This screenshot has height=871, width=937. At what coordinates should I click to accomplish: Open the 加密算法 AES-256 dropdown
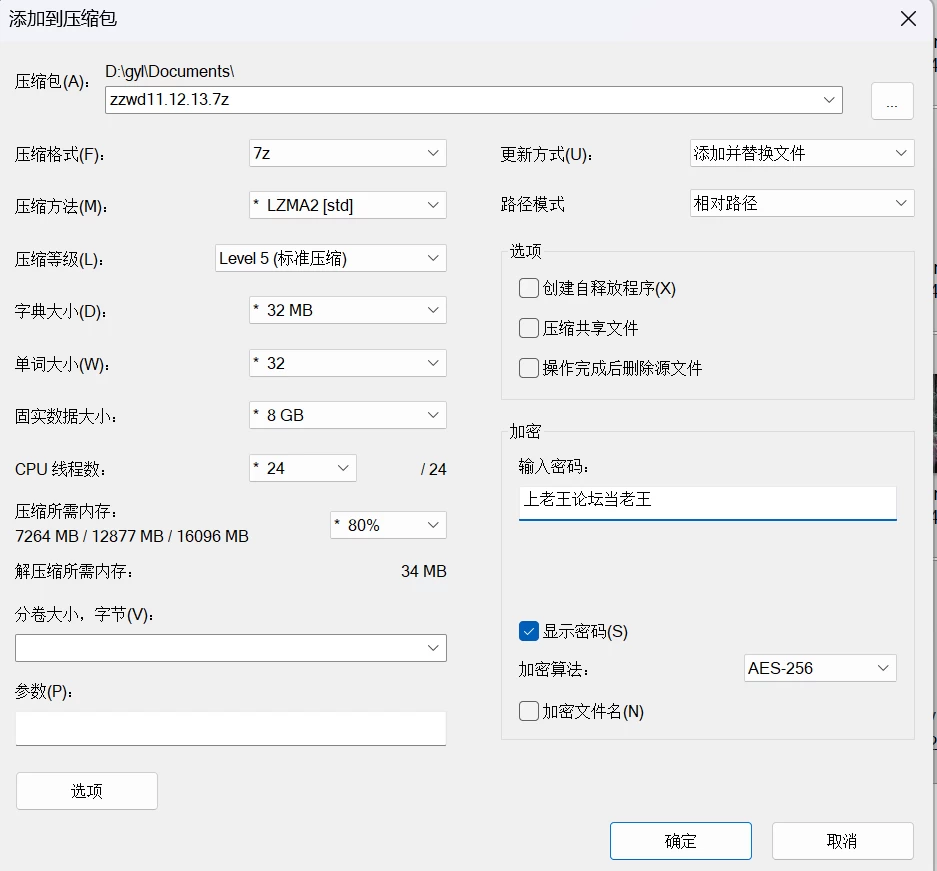point(820,668)
